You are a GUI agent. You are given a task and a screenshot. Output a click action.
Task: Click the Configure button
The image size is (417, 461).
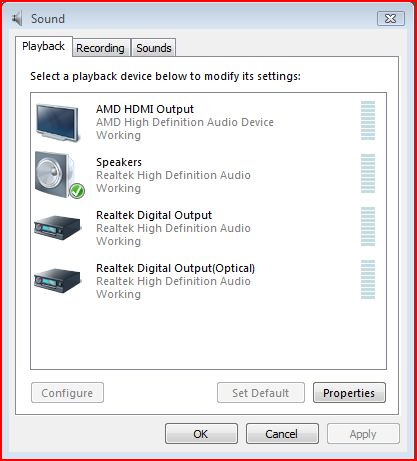click(x=67, y=393)
